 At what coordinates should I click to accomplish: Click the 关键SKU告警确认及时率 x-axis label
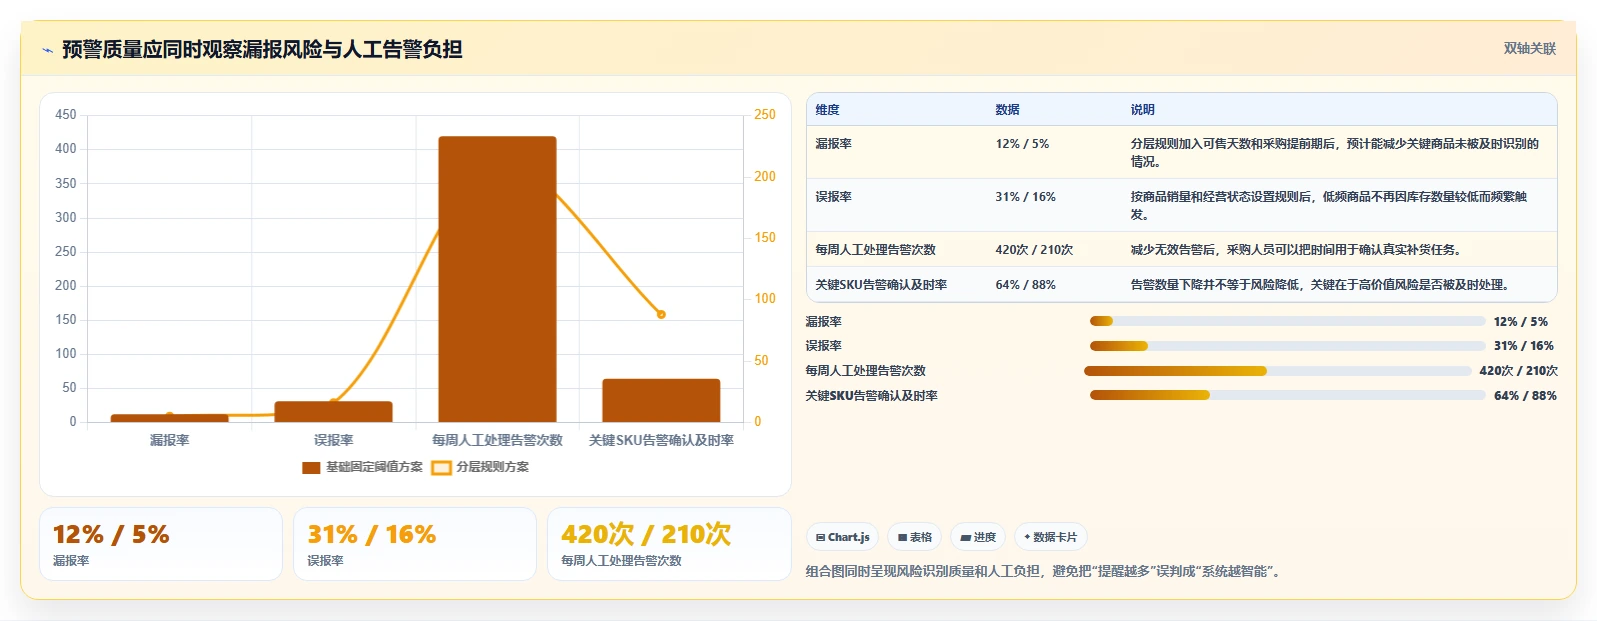tap(661, 440)
